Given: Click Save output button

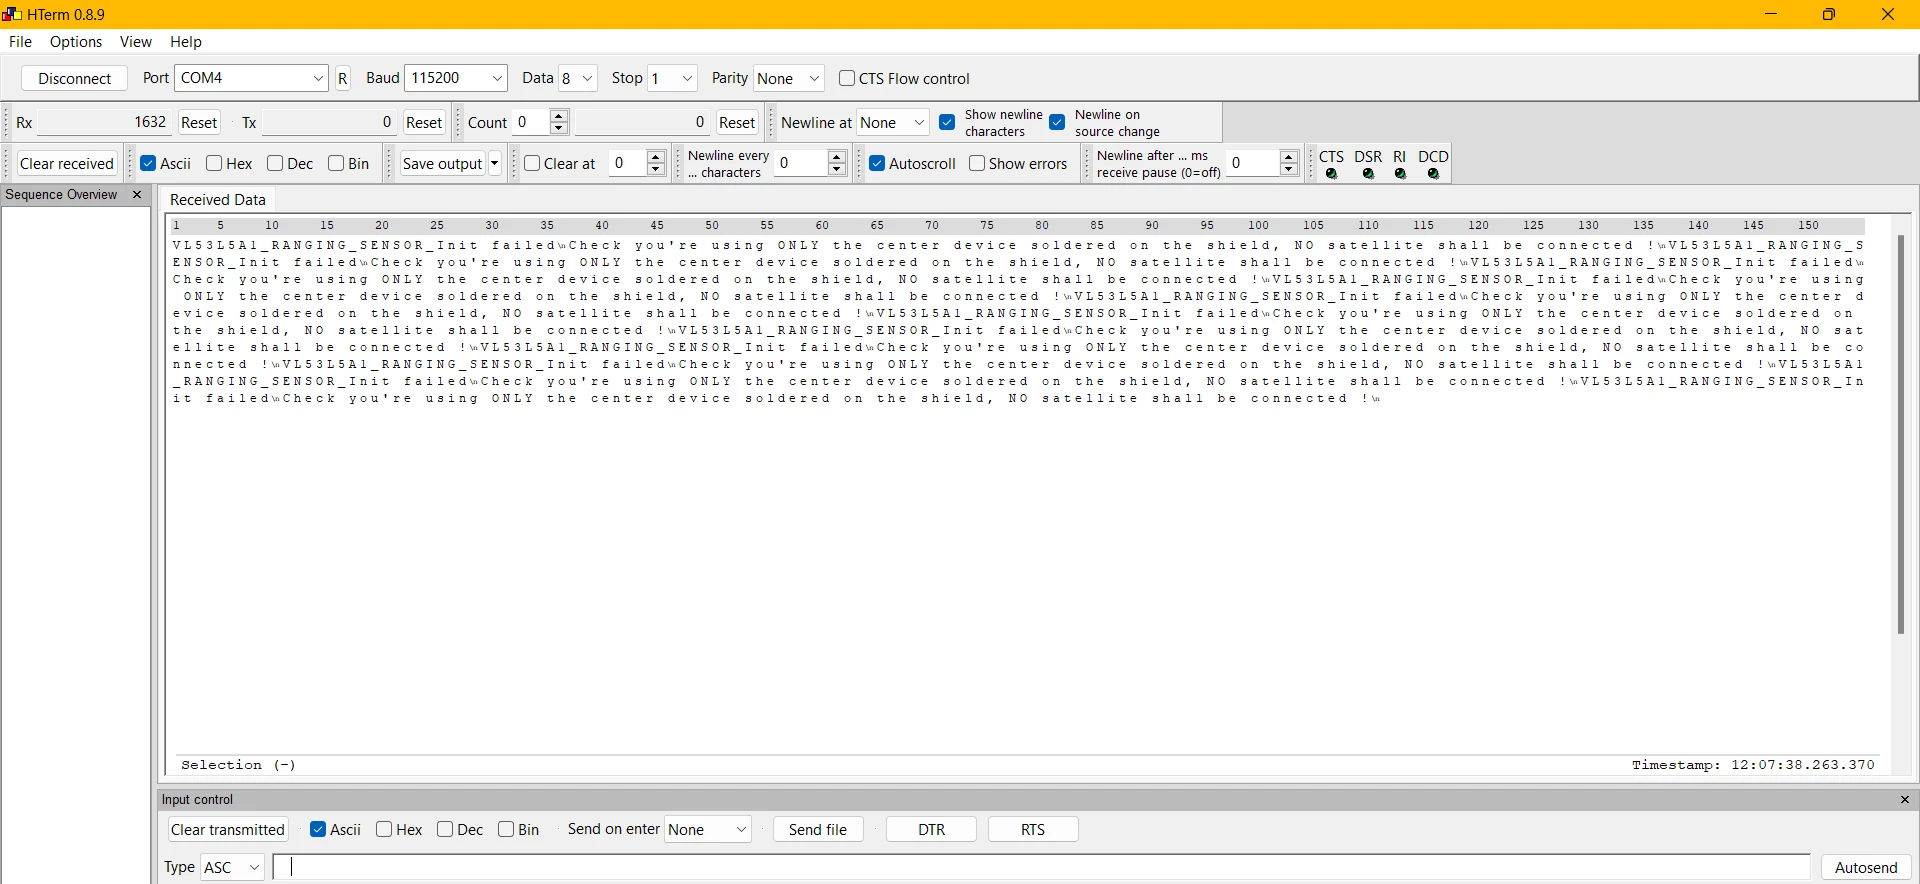Looking at the screenshot, I should point(443,163).
